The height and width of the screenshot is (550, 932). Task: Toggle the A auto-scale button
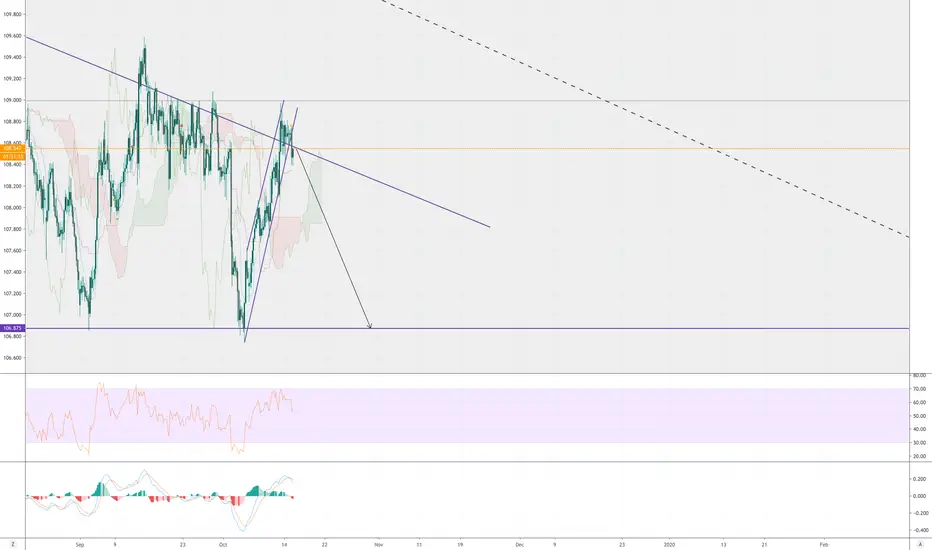point(920,544)
